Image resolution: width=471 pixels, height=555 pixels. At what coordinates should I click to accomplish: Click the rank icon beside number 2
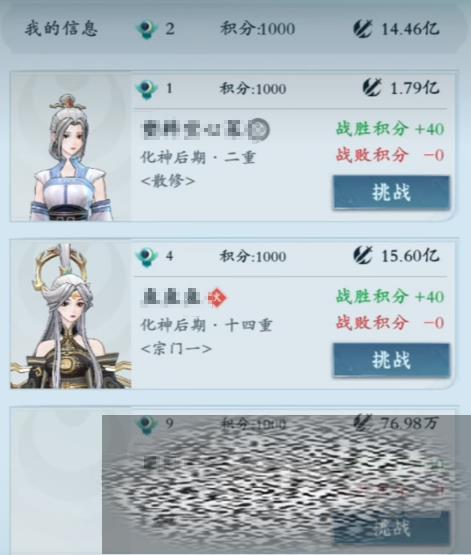(x=147, y=29)
